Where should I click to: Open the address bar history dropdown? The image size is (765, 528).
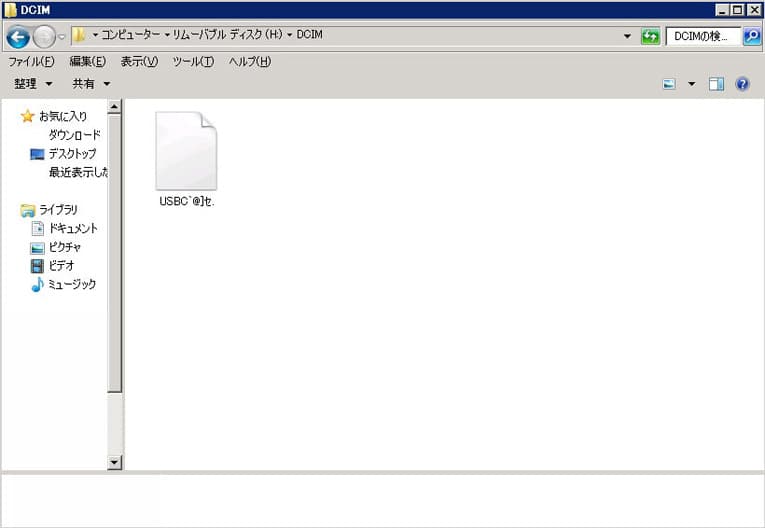point(627,36)
